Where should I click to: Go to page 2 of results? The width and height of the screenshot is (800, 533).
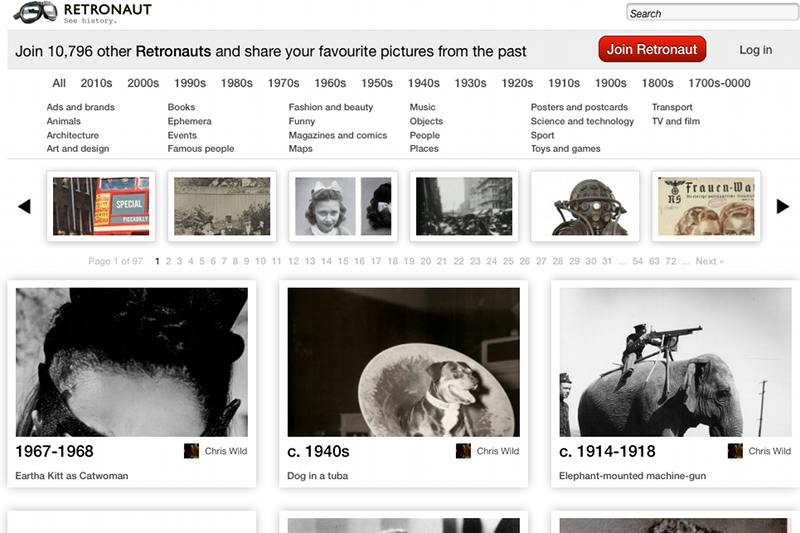click(168, 261)
